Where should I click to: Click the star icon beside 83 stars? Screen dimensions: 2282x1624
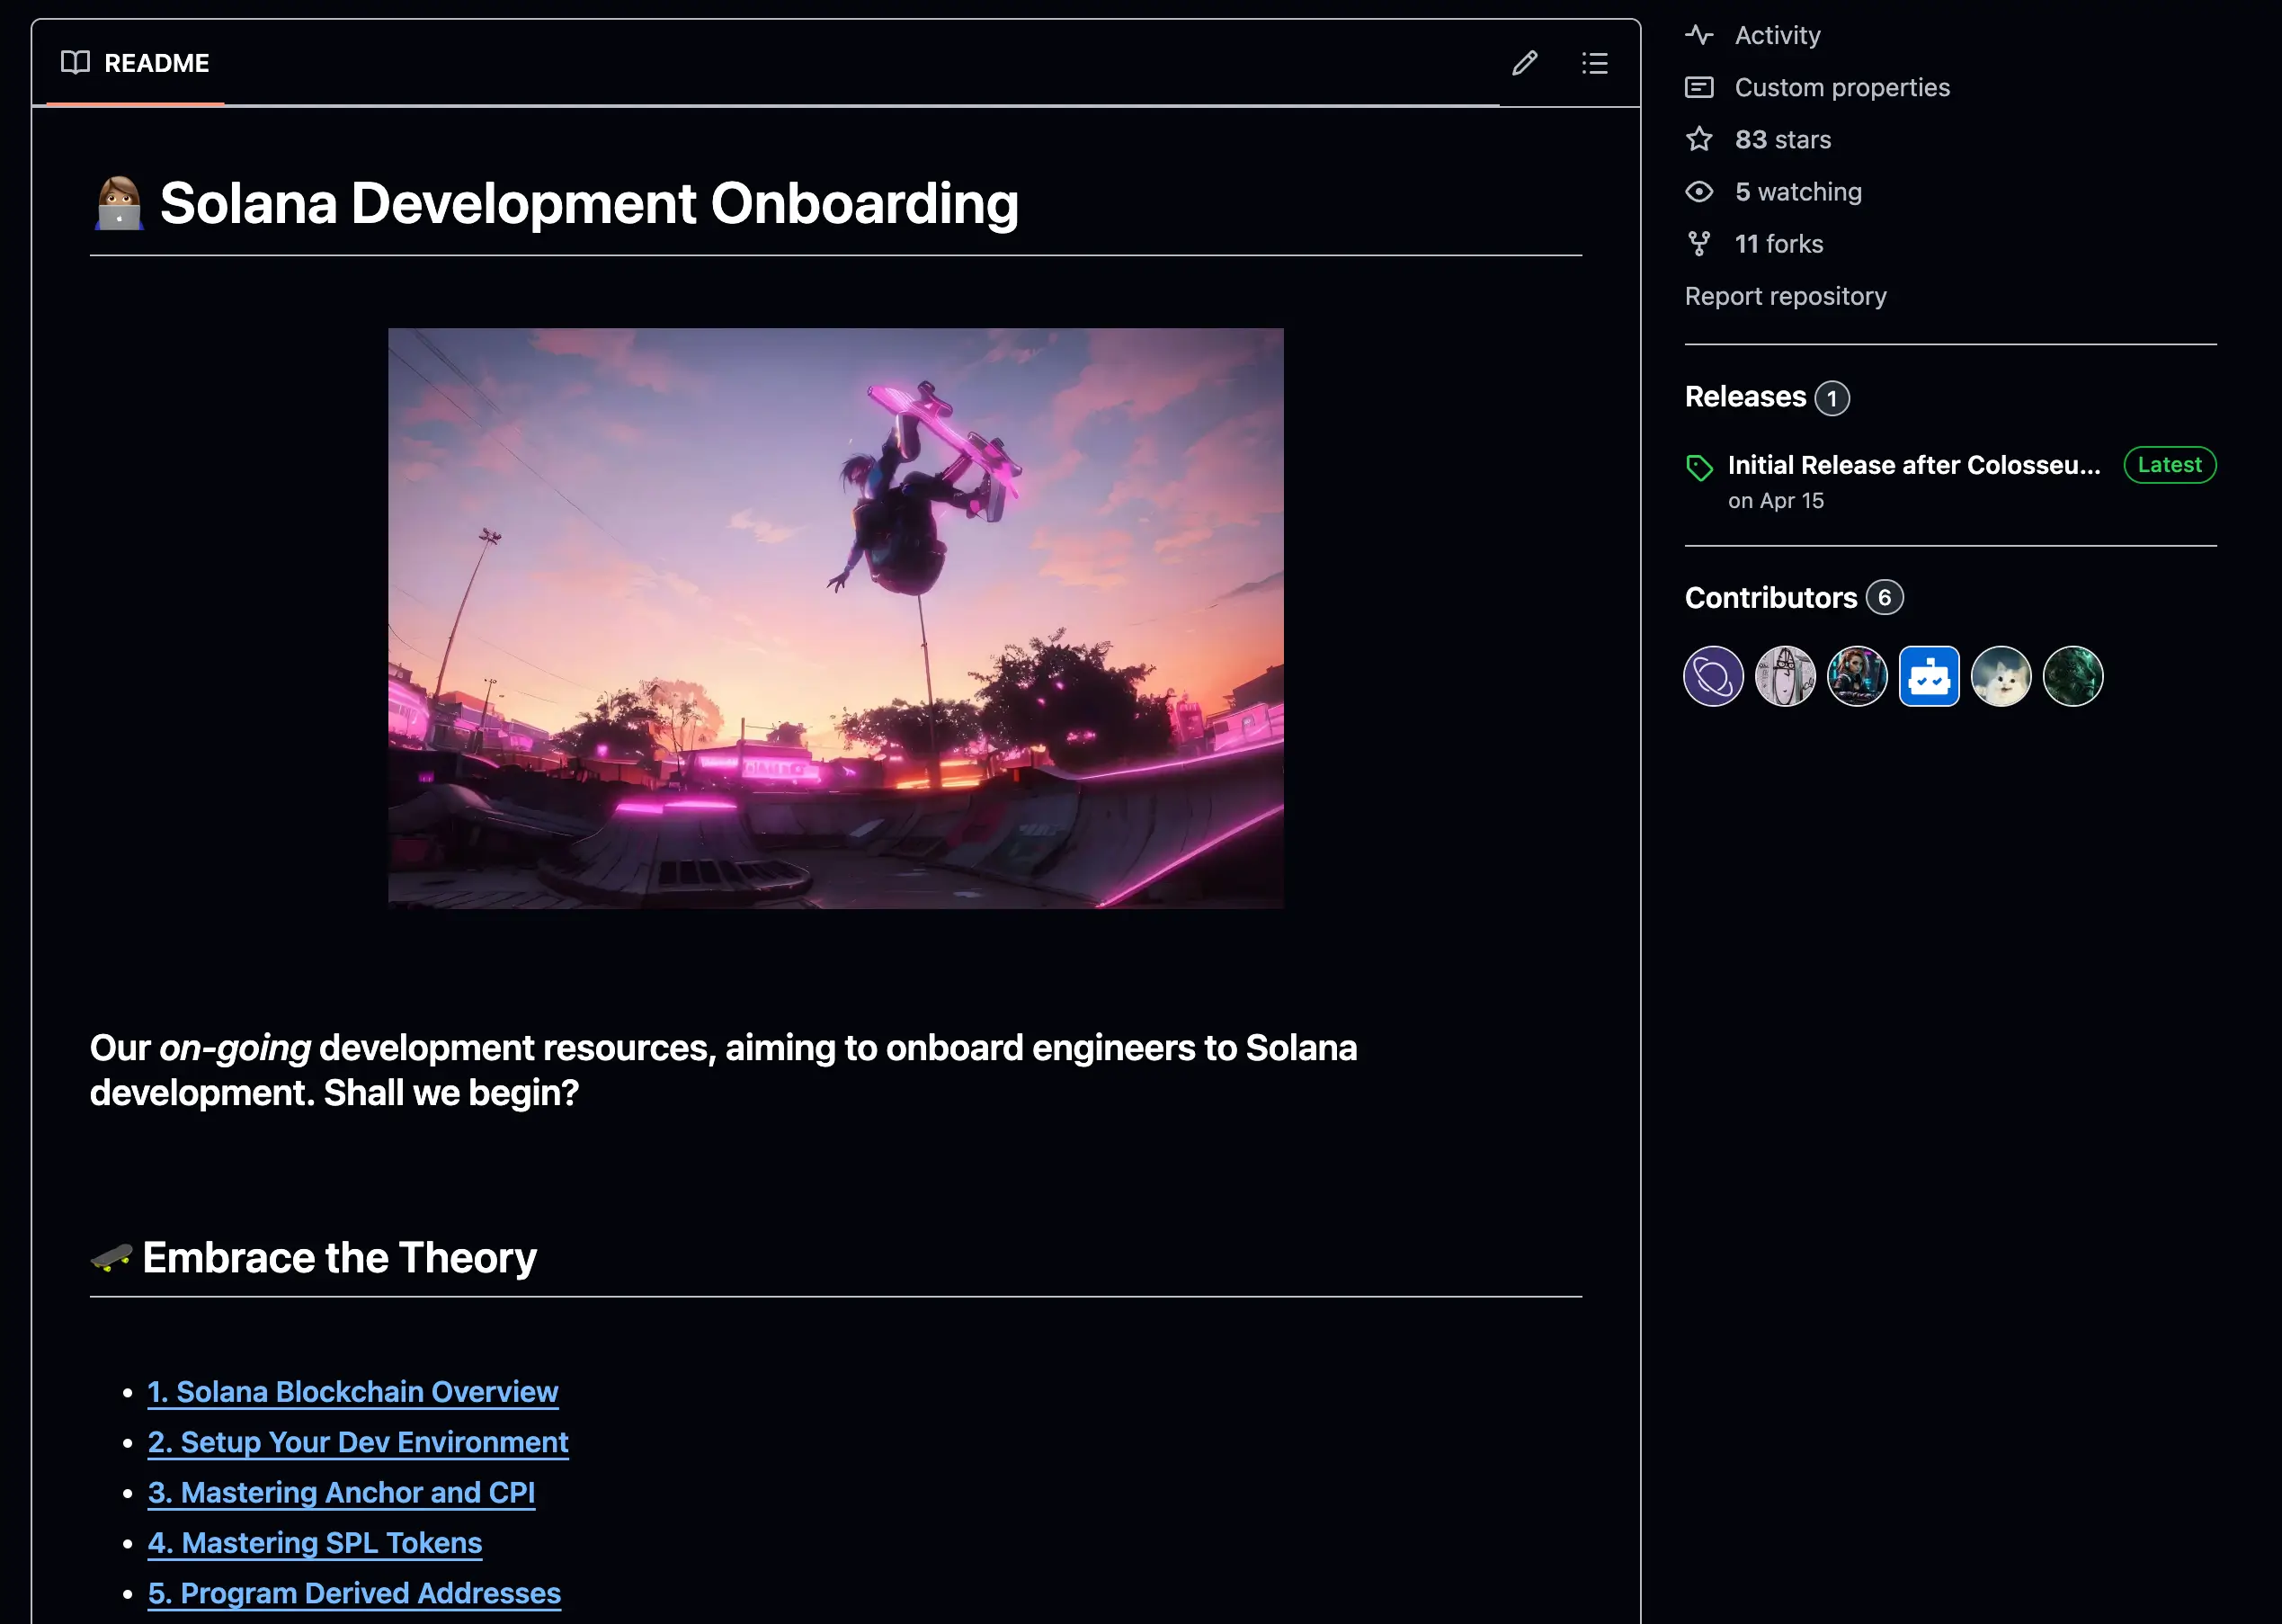pos(1699,139)
